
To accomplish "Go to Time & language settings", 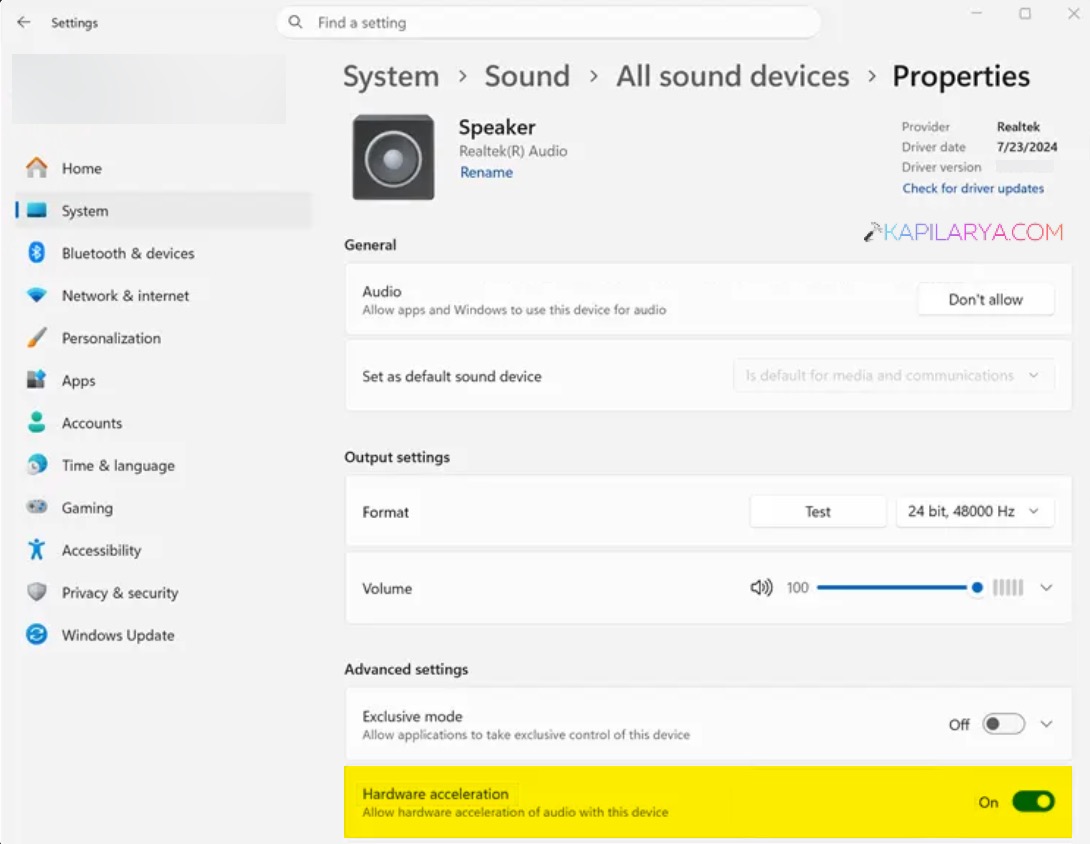I will [163, 464].
